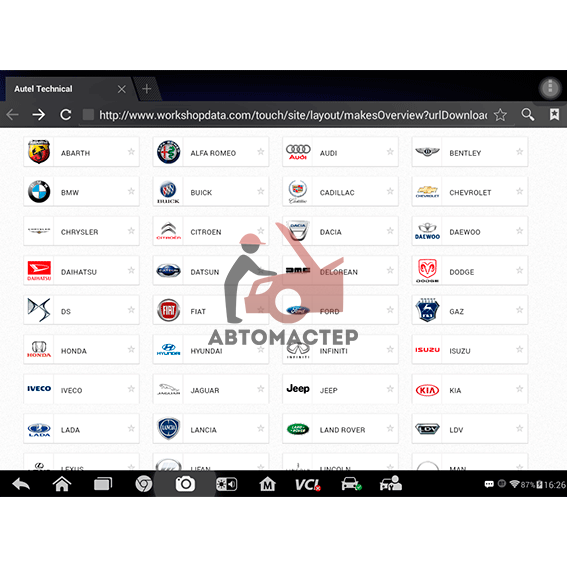Open the VCI connection status icon
Screen dimensions: 567x567
click(308, 484)
